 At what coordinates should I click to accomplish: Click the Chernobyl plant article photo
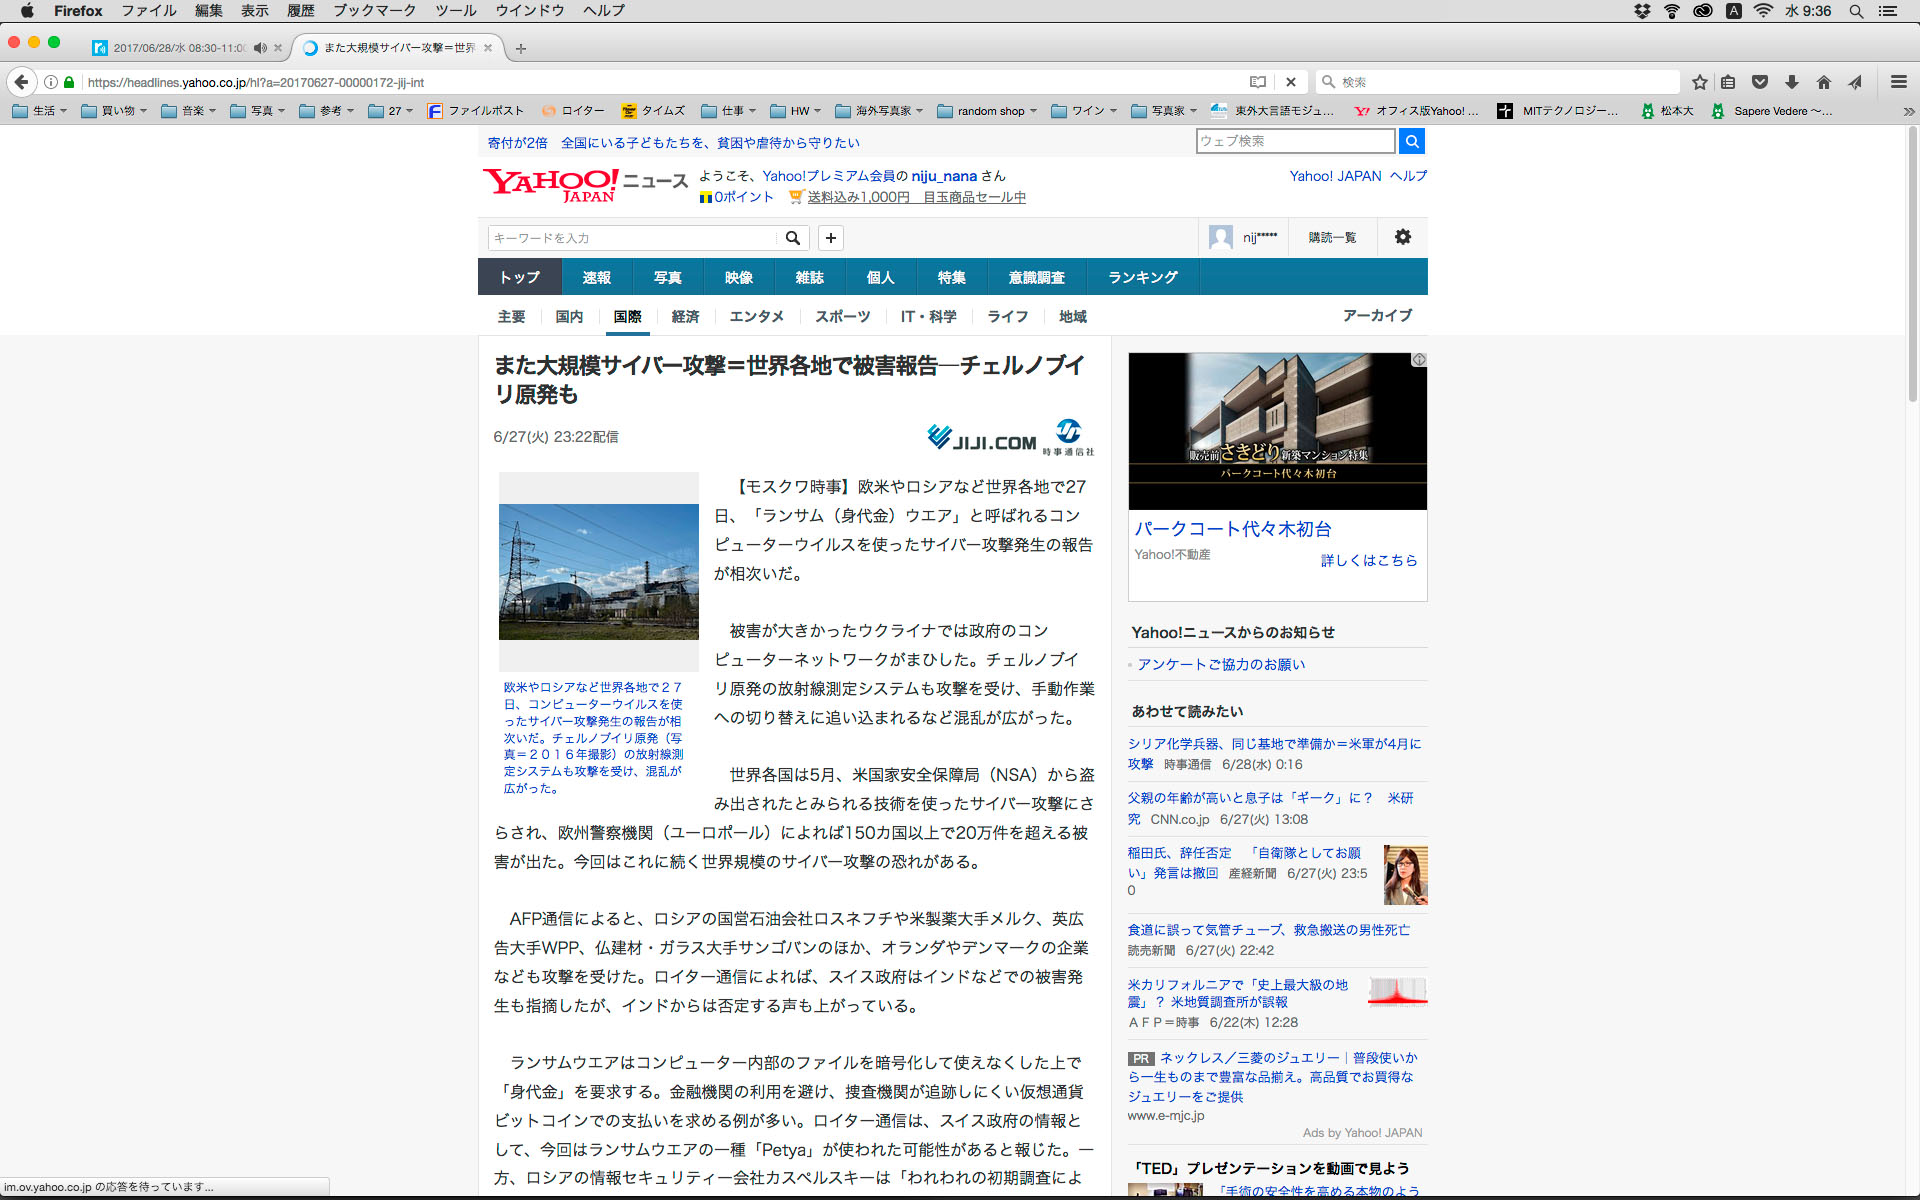tap(598, 571)
